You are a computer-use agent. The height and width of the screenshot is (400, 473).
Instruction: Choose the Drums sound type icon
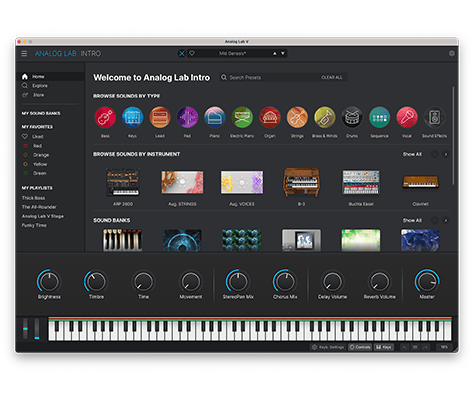(352, 117)
